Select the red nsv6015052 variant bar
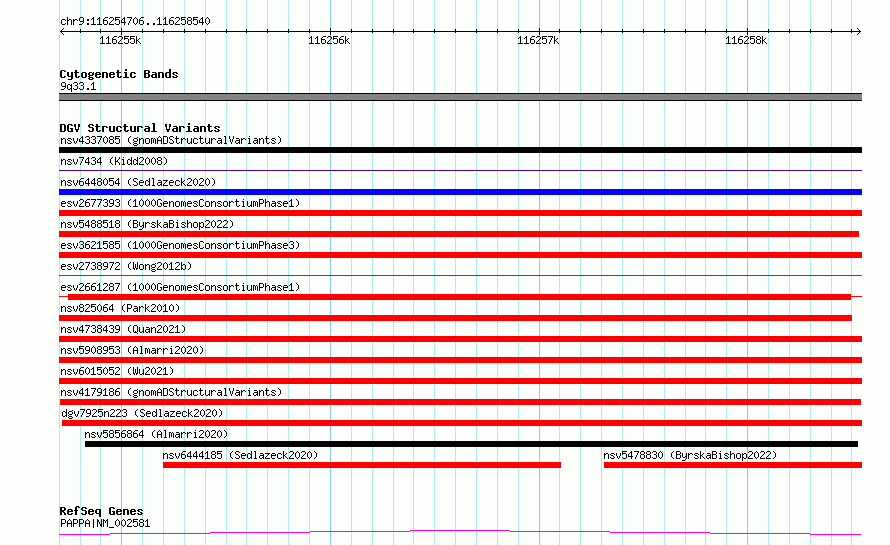890x545 pixels. click(x=460, y=381)
